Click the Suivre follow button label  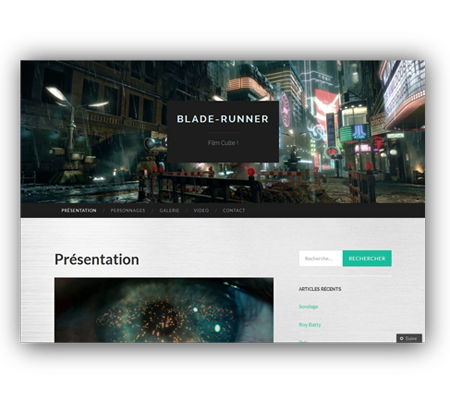pos(411,338)
